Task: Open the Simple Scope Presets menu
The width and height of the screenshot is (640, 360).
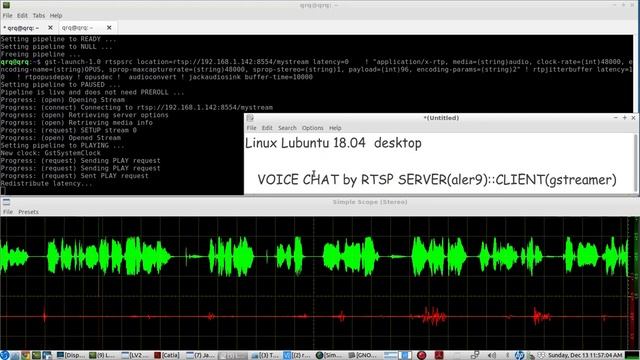Action: coord(29,212)
